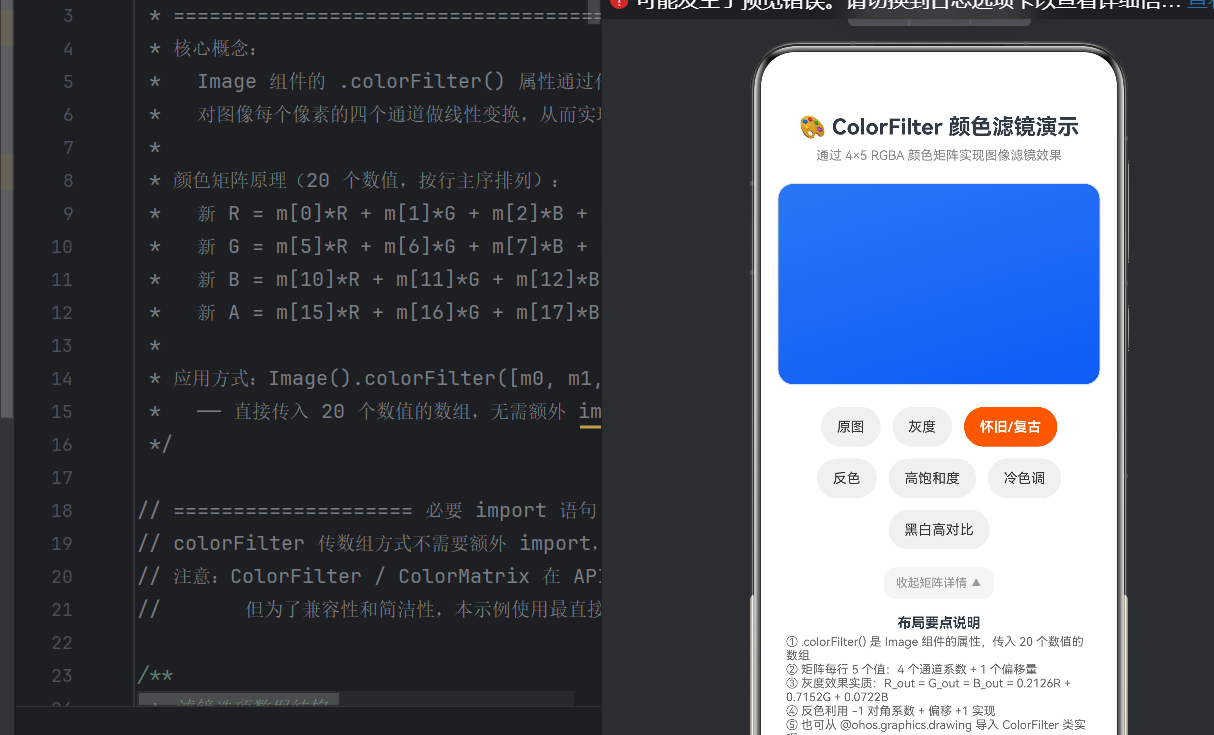Viewport: 1214px width, 735px height.
Task: Click the palette emoji in title
Action: [812, 127]
